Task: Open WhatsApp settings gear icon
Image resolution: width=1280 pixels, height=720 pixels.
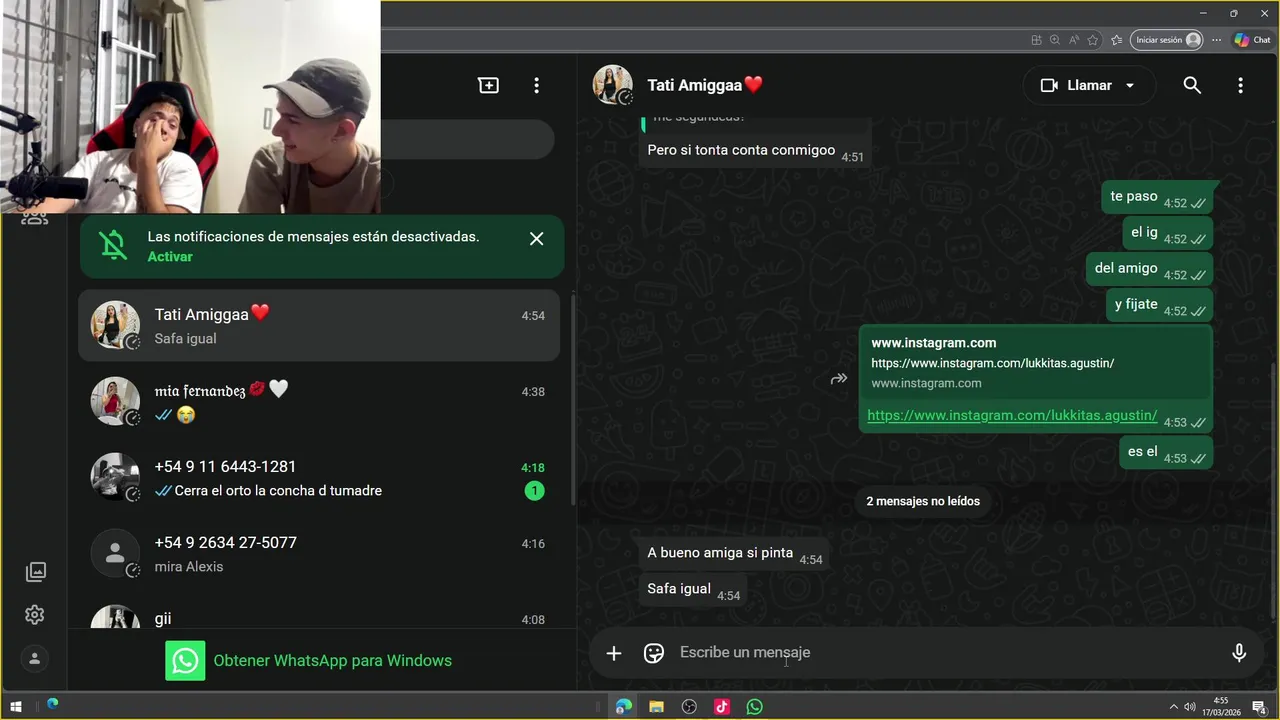Action: [x=35, y=615]
